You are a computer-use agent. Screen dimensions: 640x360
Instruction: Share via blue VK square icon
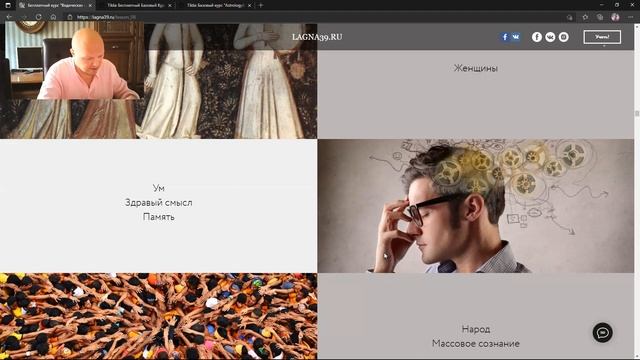tap(516, 37)
